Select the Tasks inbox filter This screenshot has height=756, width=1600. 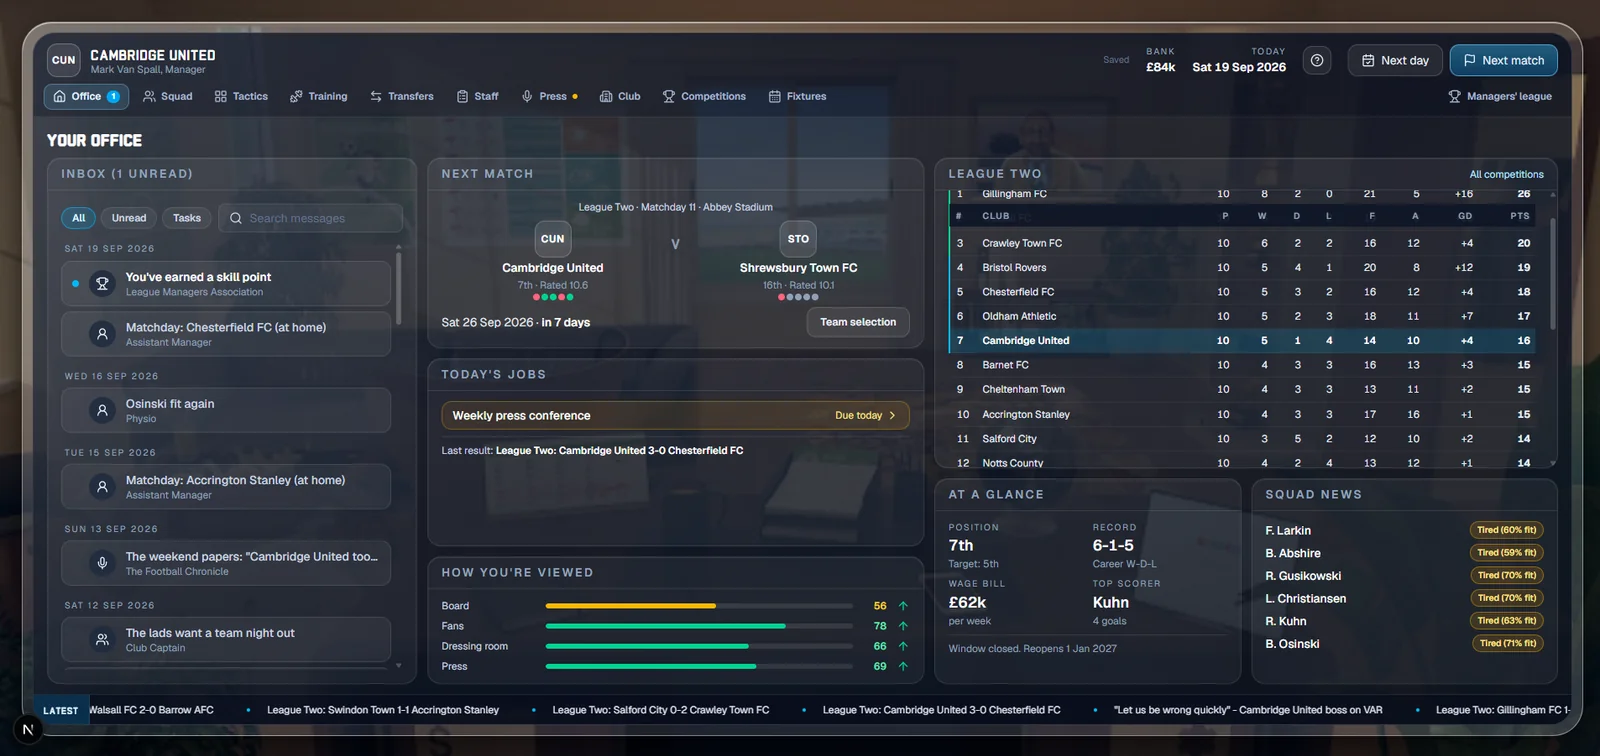[x=187, y=218]
